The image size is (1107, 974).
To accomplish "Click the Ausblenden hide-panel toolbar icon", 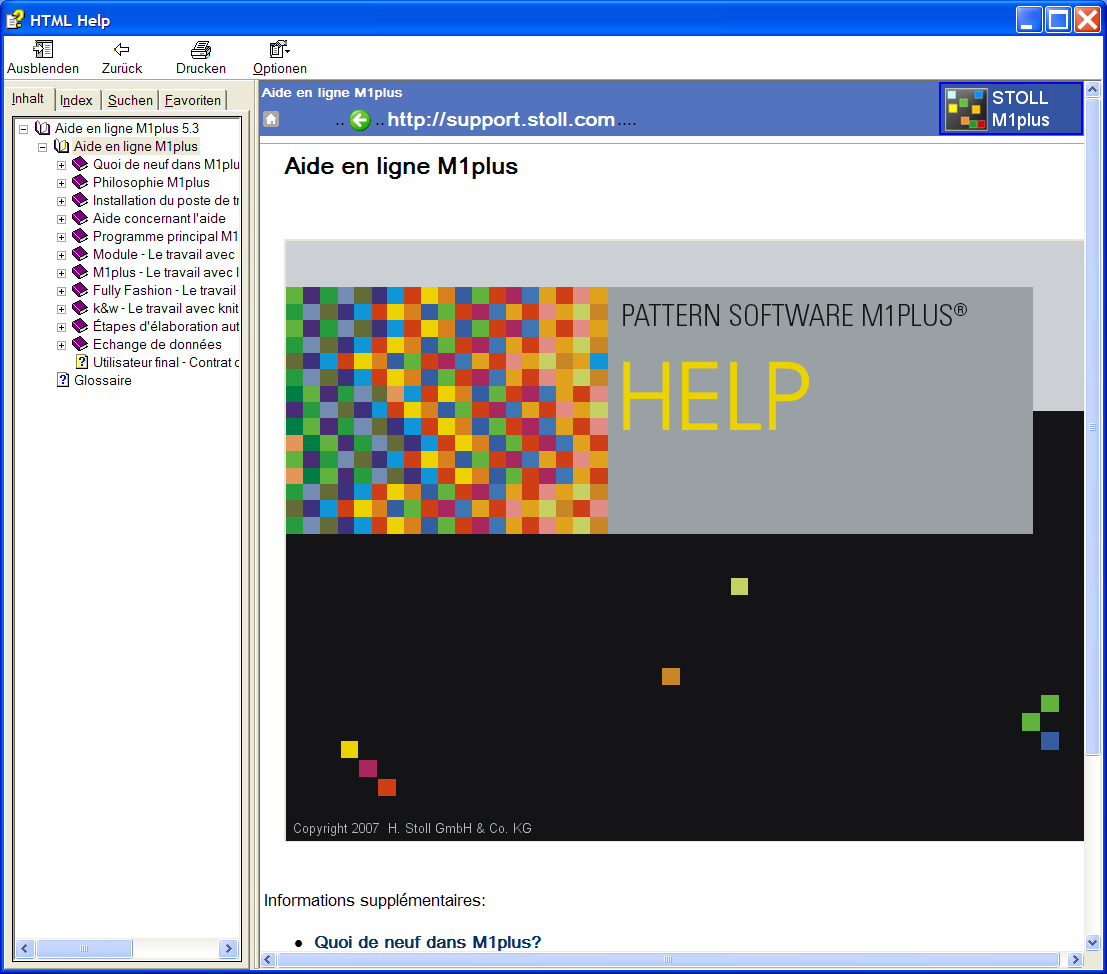I will (43, 49).
